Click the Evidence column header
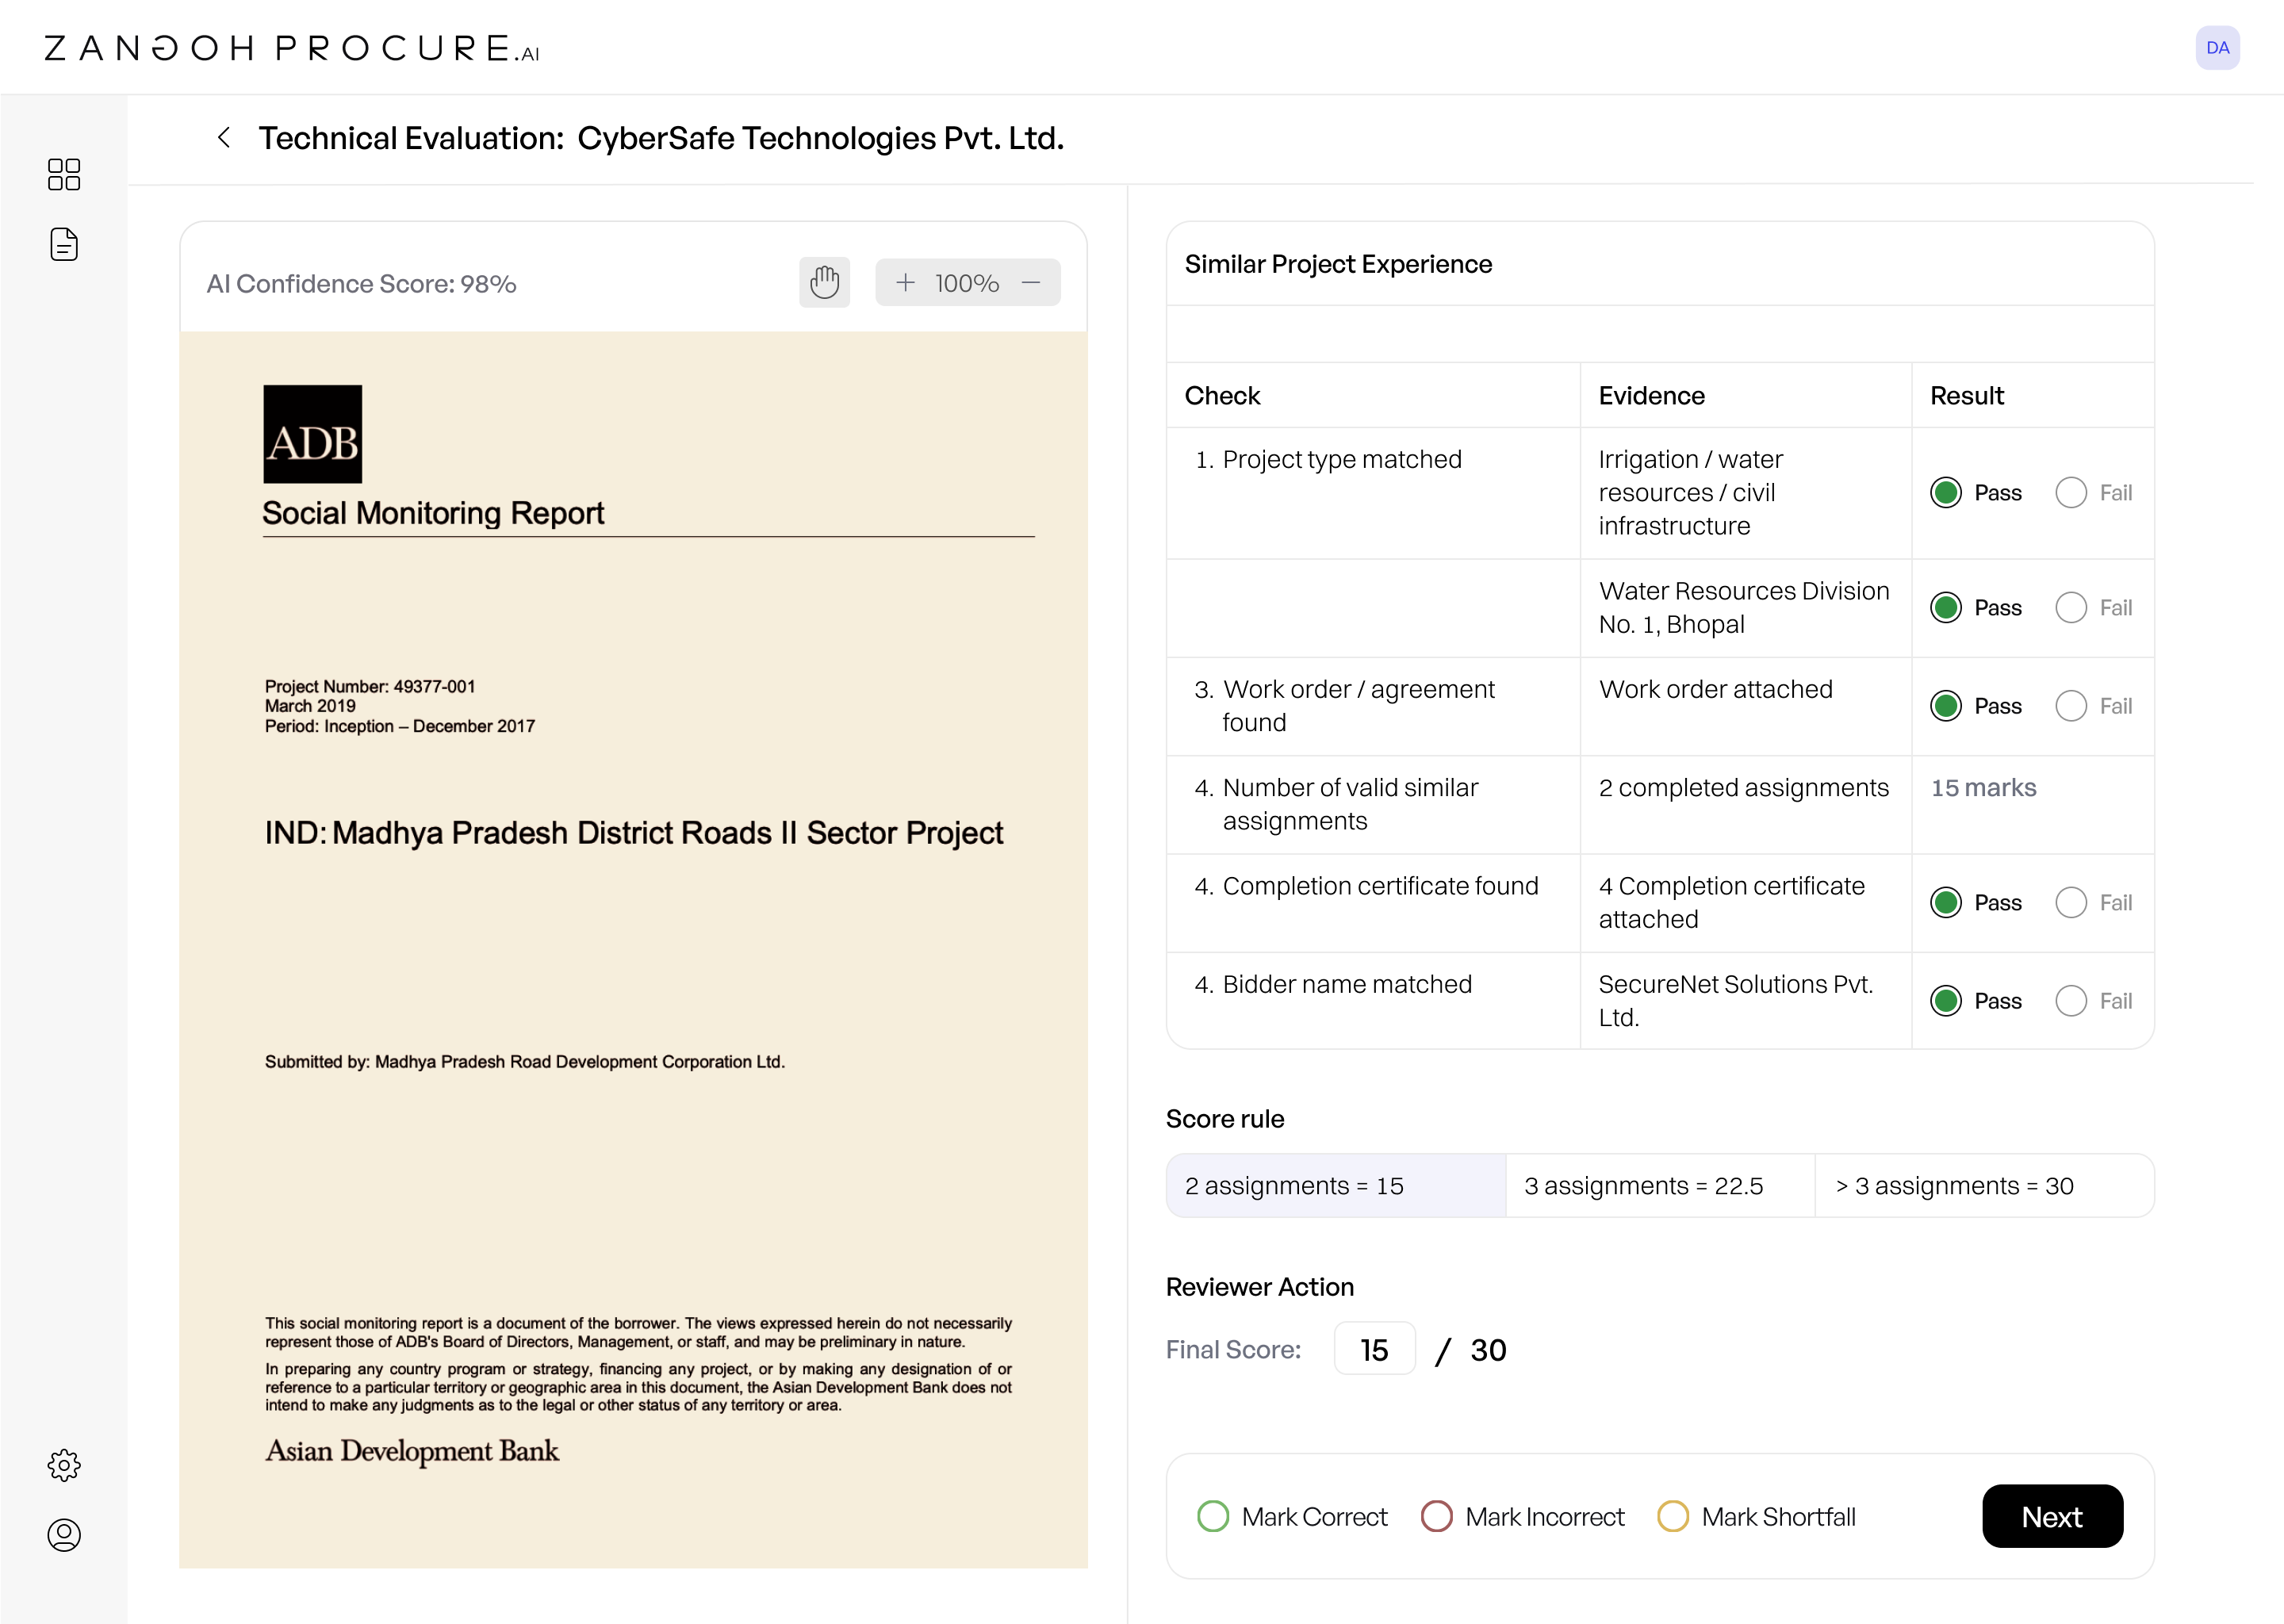This screenshot has width=2284, height=1624. pos(1651,396)
